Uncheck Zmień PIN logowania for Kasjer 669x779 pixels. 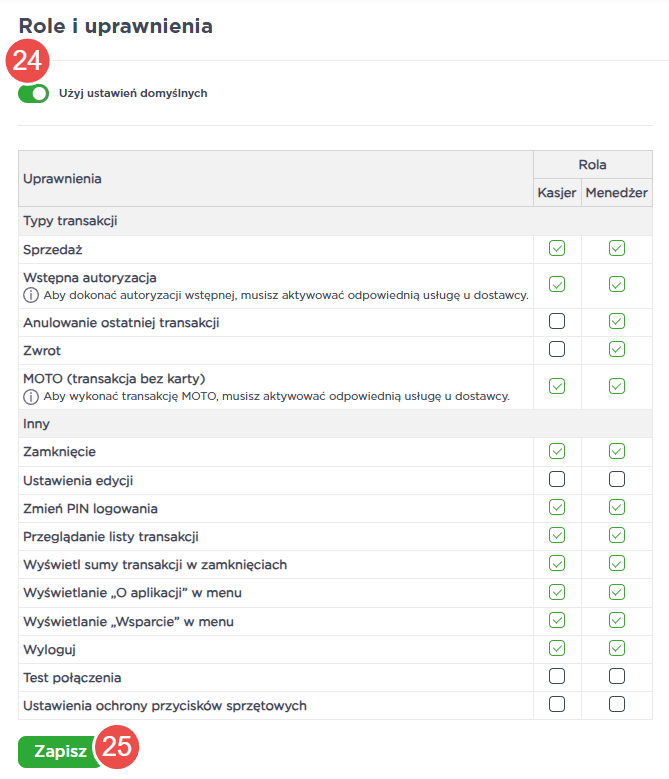[557, 507]
